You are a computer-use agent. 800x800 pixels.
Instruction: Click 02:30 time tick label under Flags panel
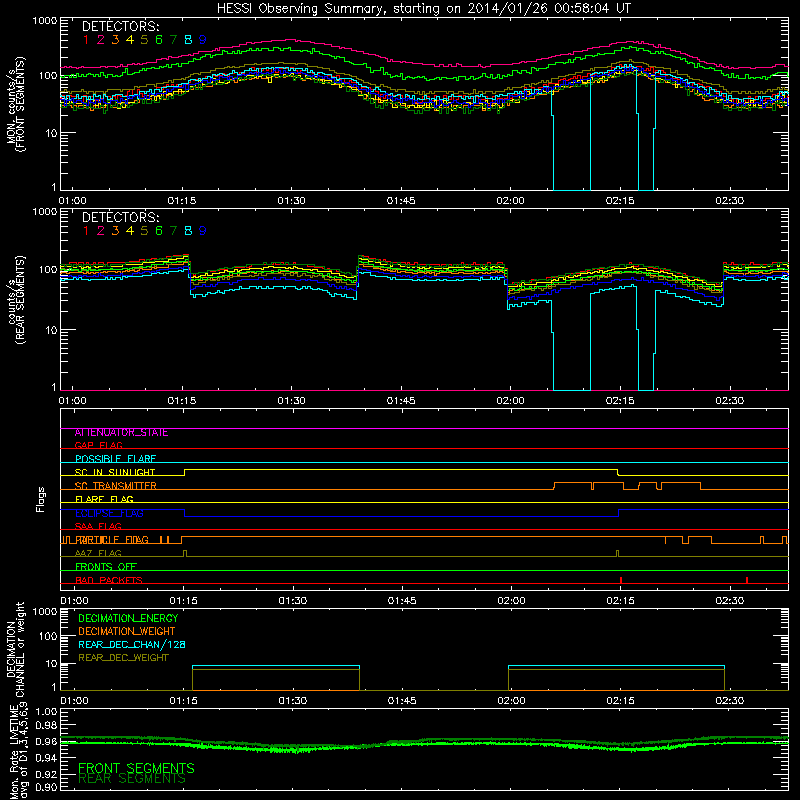[x=730, y=601]
